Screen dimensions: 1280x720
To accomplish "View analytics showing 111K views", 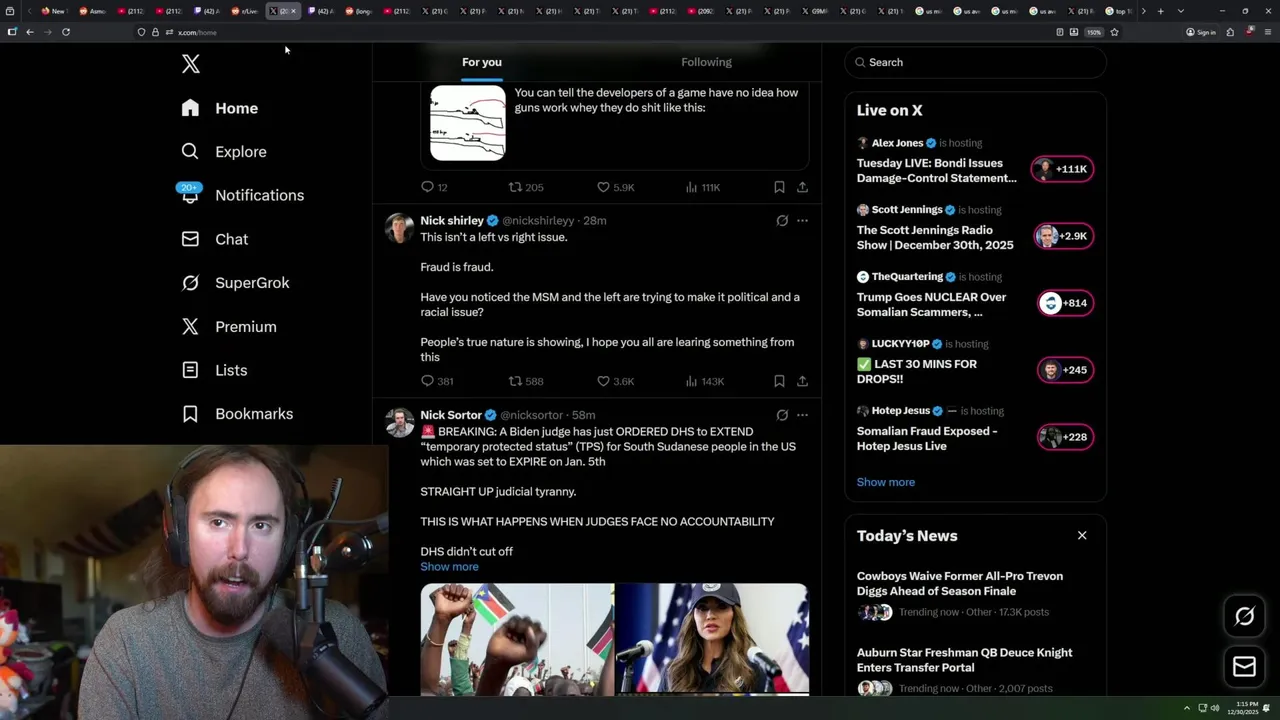I will [702, 187].
